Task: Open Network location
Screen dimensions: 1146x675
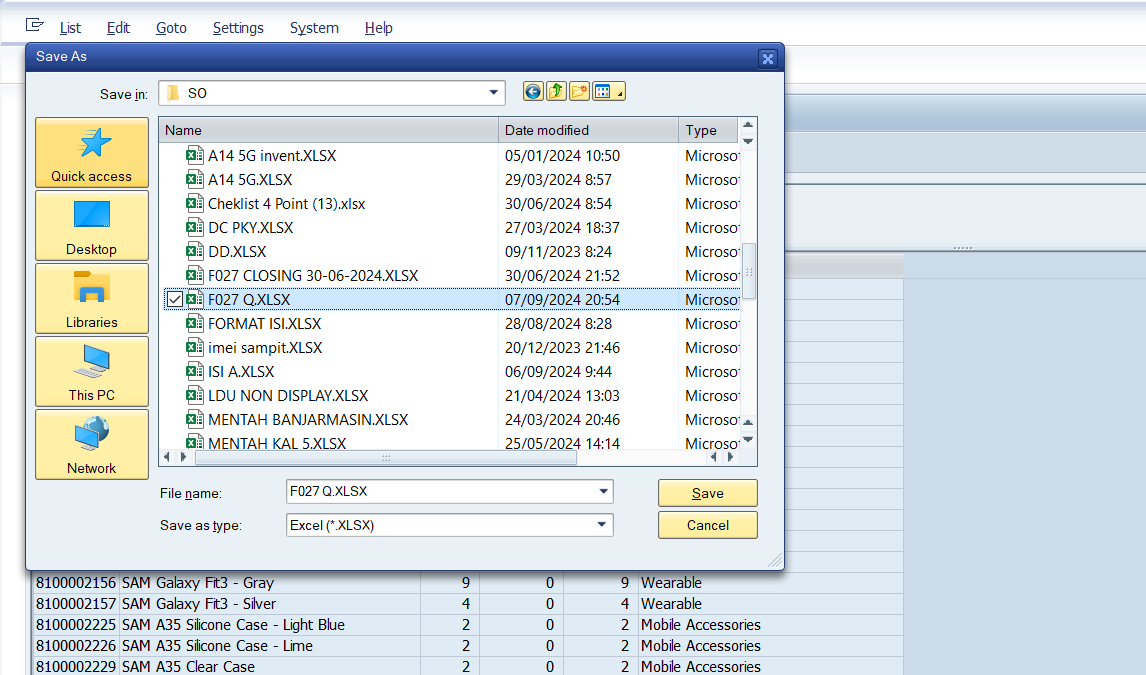Action: pyautogui.click(x=92, y=445)
